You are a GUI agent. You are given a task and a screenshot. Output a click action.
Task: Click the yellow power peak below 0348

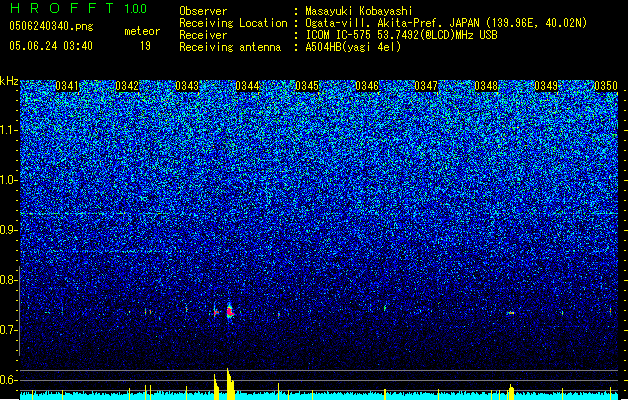511,392
